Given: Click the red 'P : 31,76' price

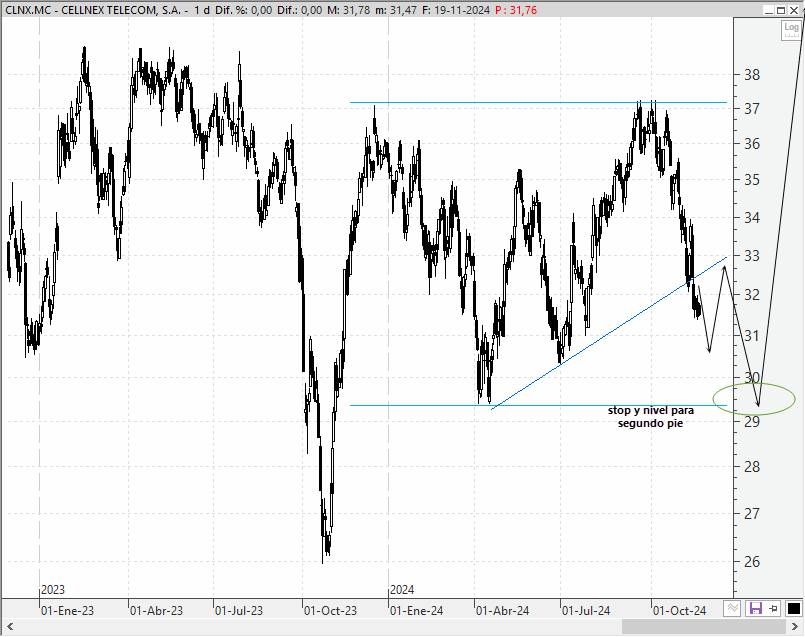Looking at the screenshot, I should click(x=516, y=10).
